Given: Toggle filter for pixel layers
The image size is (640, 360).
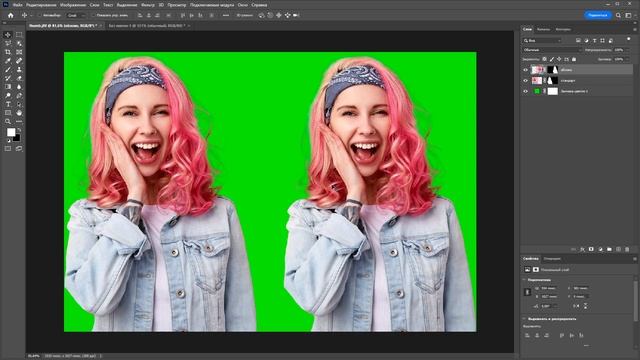Looking at the screenshot, I should tap(578, 40).
